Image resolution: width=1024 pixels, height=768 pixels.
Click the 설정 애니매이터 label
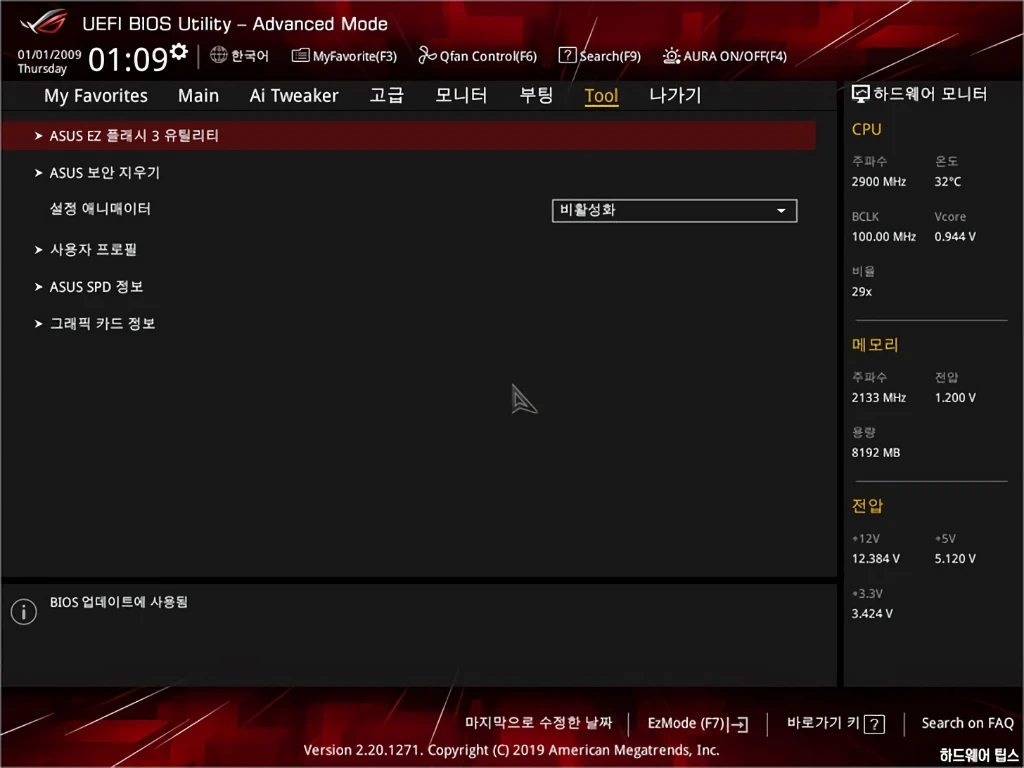(x=100, y=209)
